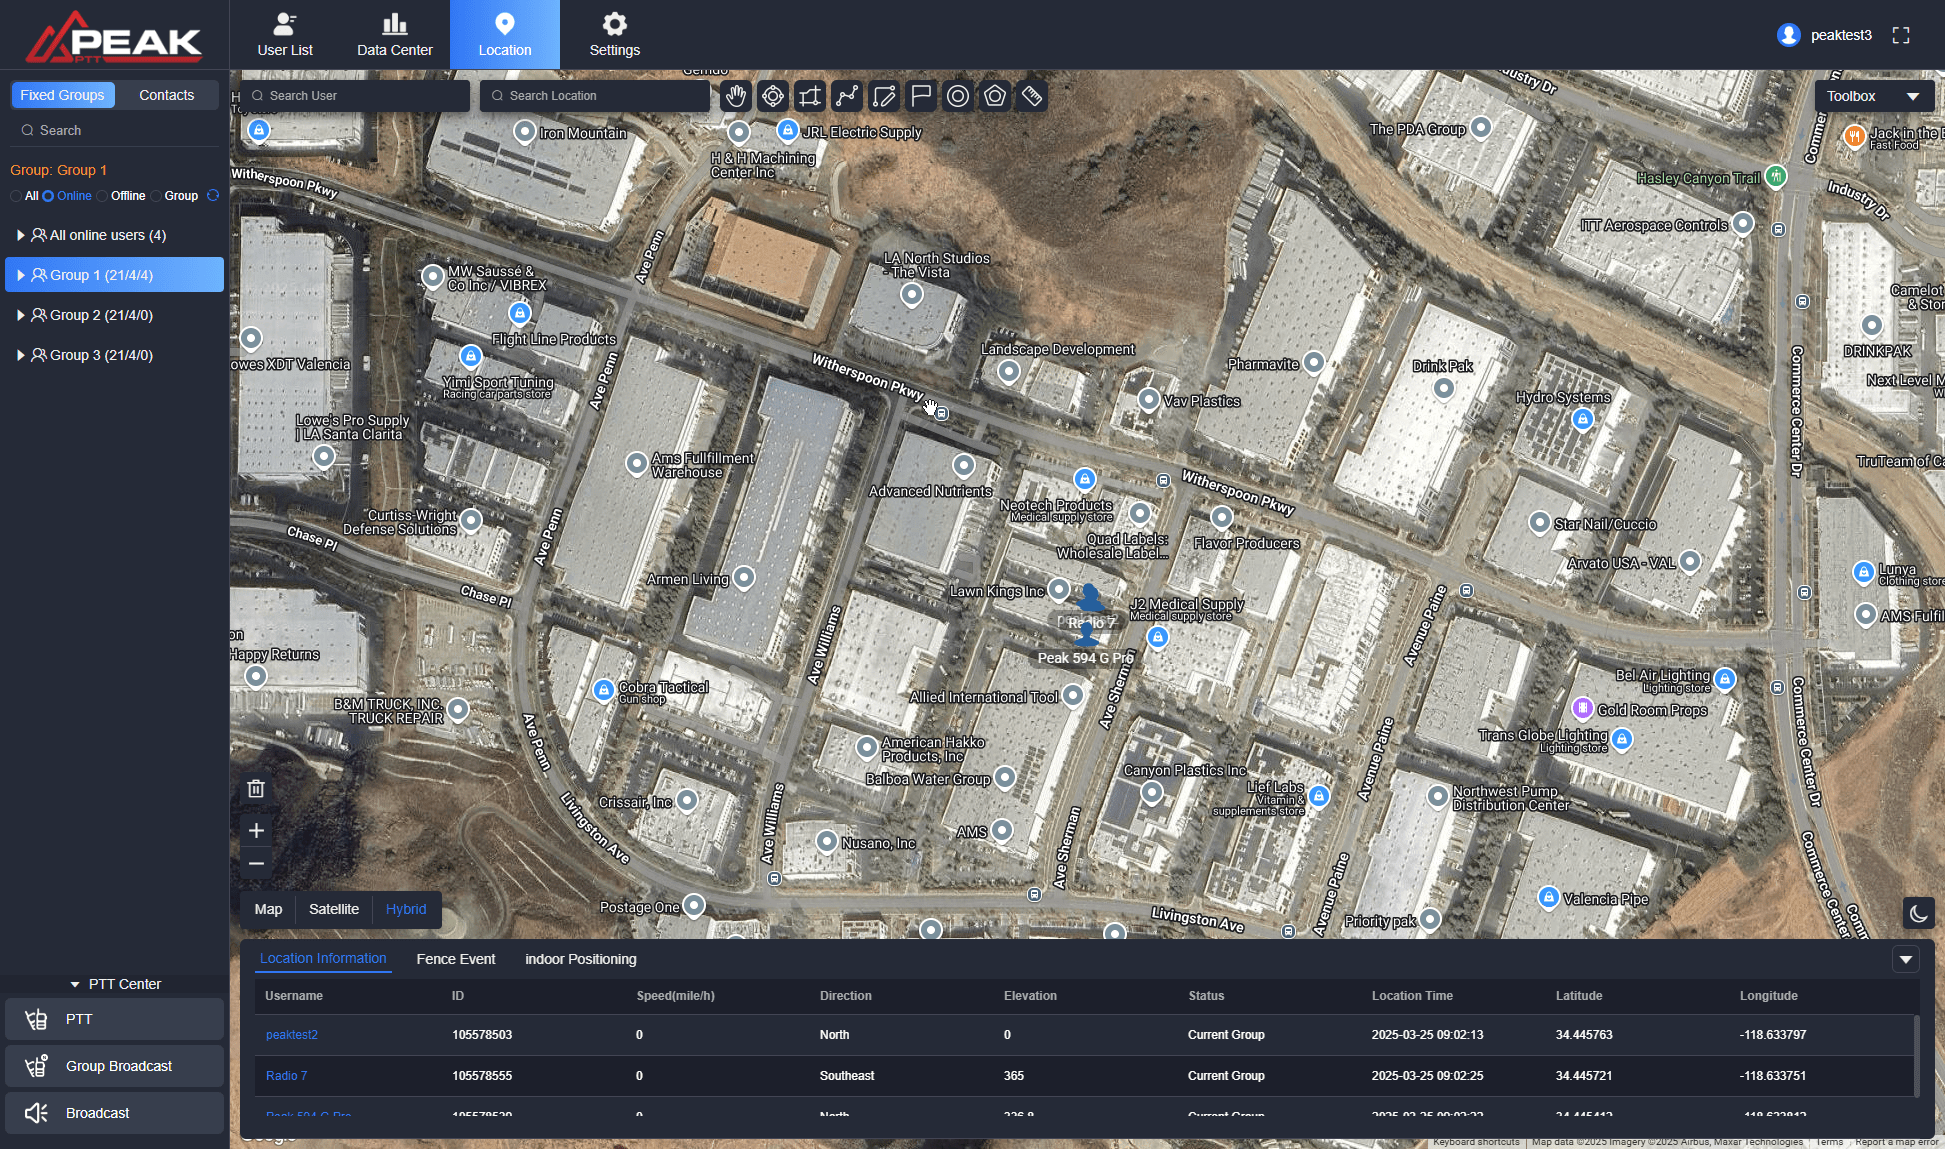
Task: Choose the polyline track tool
Action: pyautogui.click(x=847, y=96)
